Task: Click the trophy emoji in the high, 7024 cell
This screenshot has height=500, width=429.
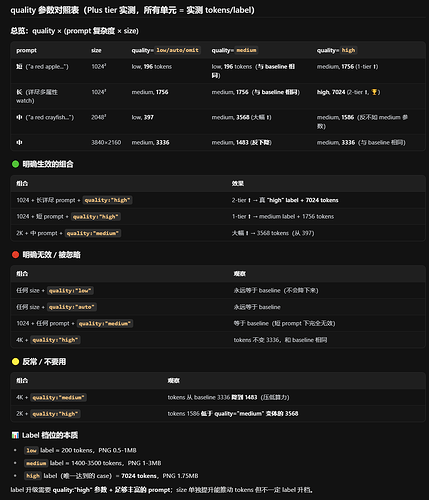Action: pyautogui.click(x=374, y=92)
